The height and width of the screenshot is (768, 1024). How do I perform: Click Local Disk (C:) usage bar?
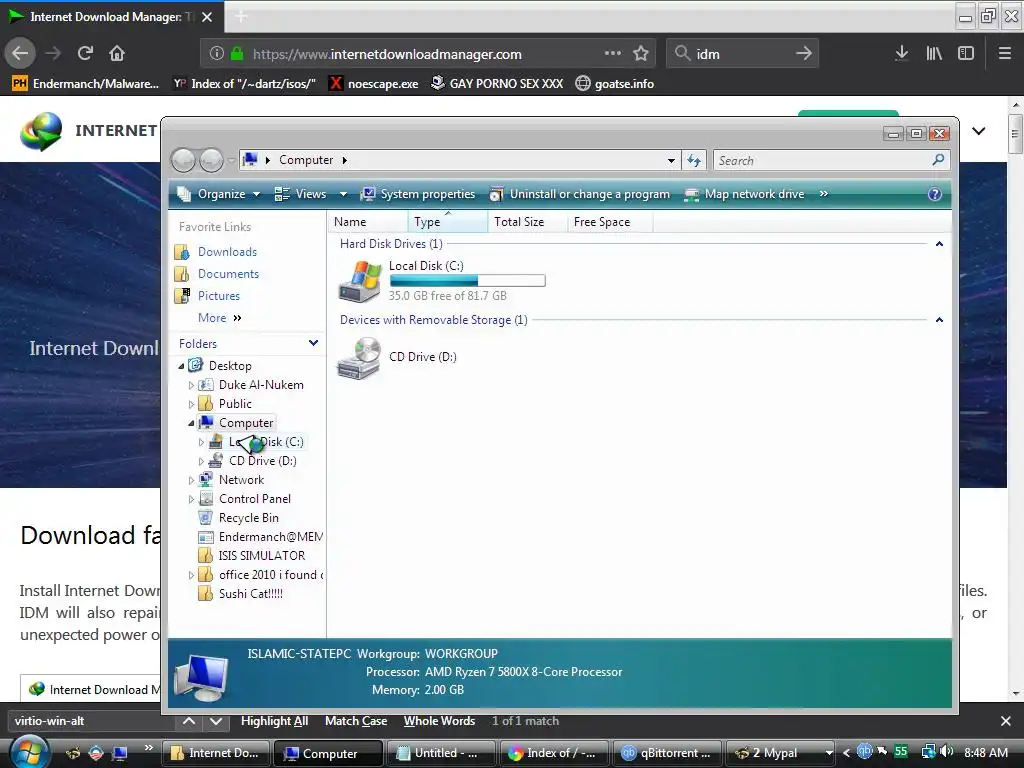467,281
